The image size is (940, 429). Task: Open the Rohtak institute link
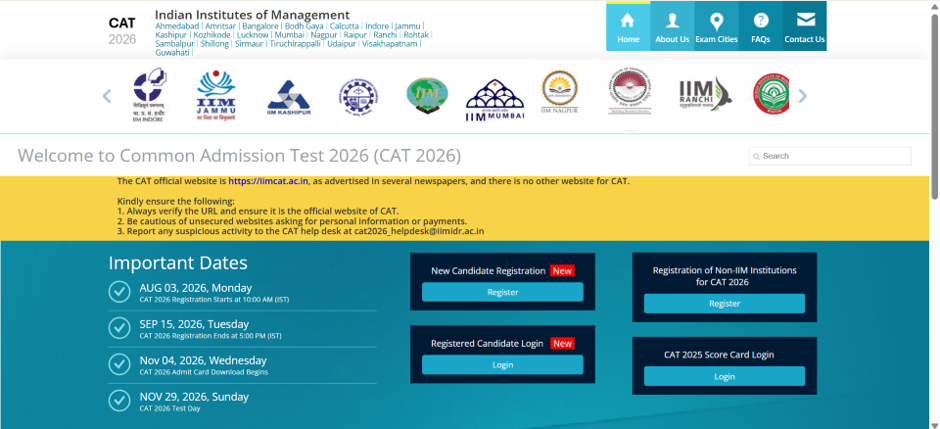pyautogui.click(x=416, y=35)
